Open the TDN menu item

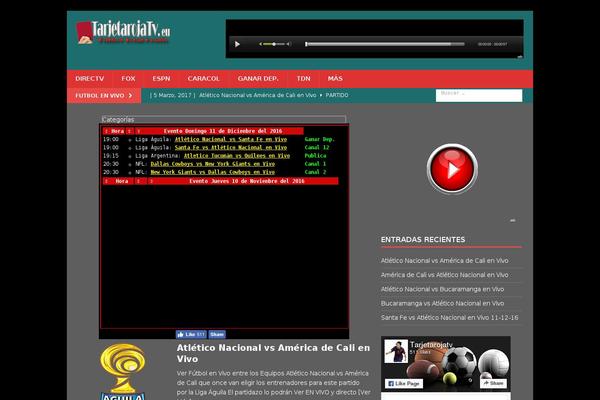pyautogui.click(x=303, y=78)
